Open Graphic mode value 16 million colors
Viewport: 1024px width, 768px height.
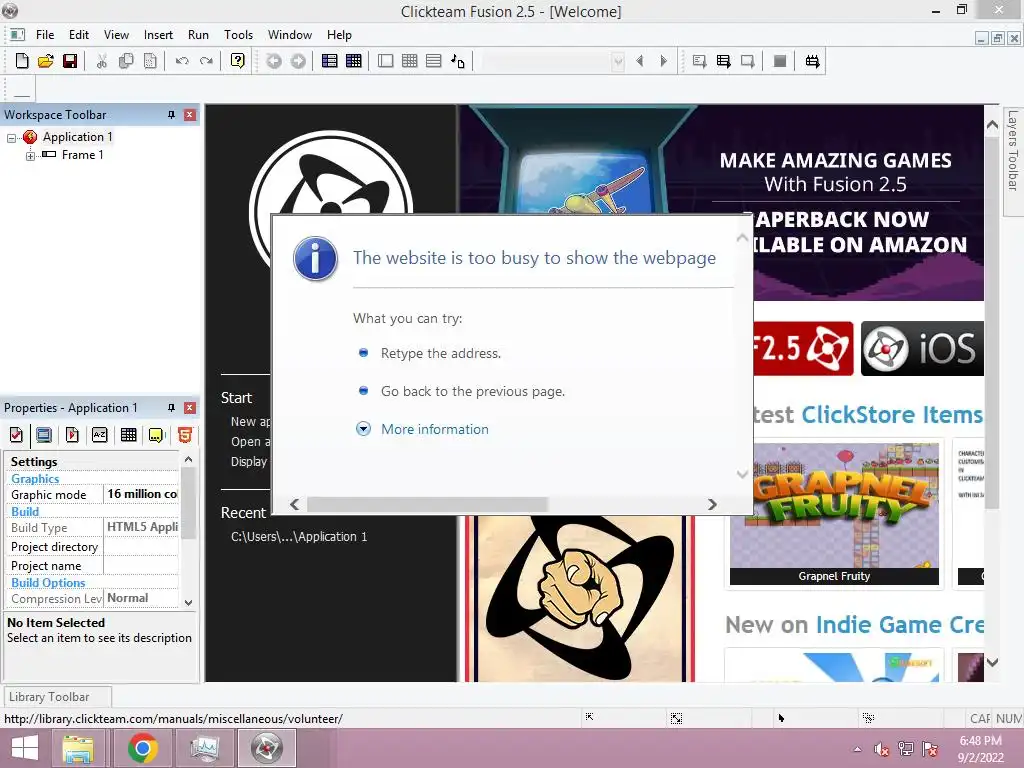(x=141, y=494)
